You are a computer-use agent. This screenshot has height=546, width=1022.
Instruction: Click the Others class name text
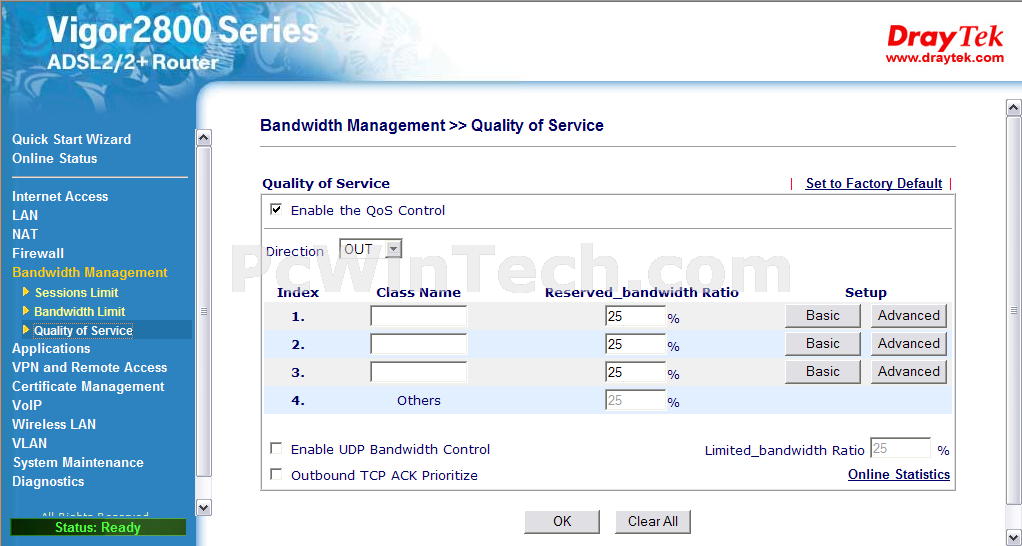pyautogui.click(x=419, y=401)
